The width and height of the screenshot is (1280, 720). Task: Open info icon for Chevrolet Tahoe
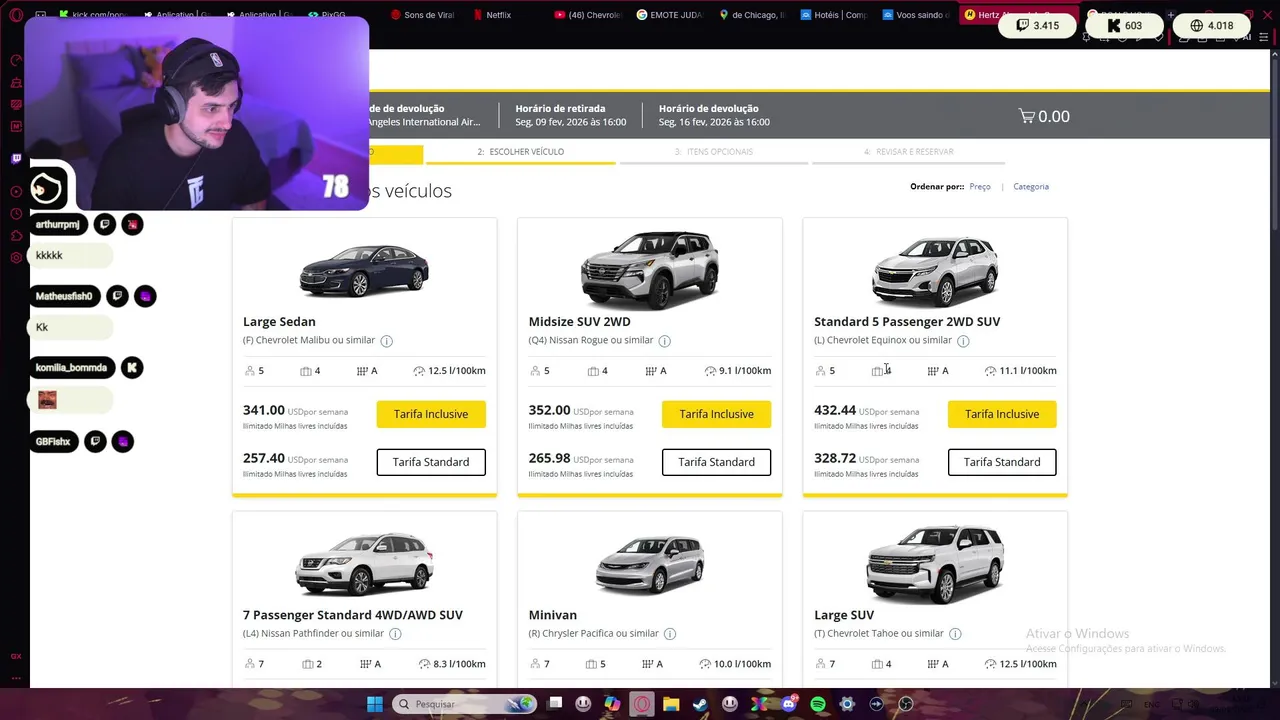coord(955,634)
